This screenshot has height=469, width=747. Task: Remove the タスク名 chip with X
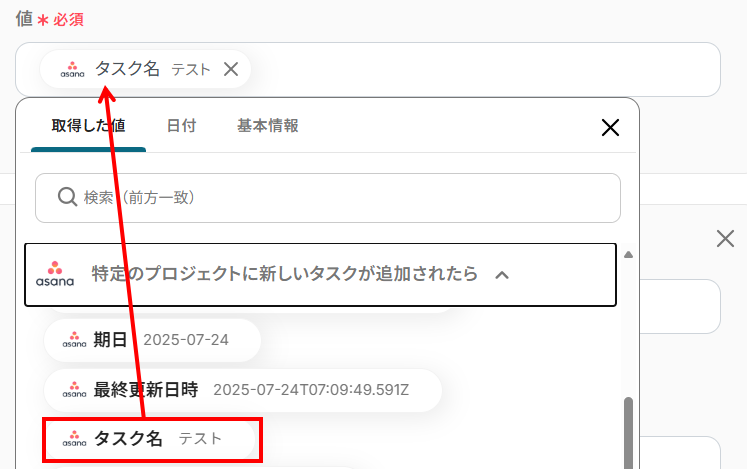[231, 69]
